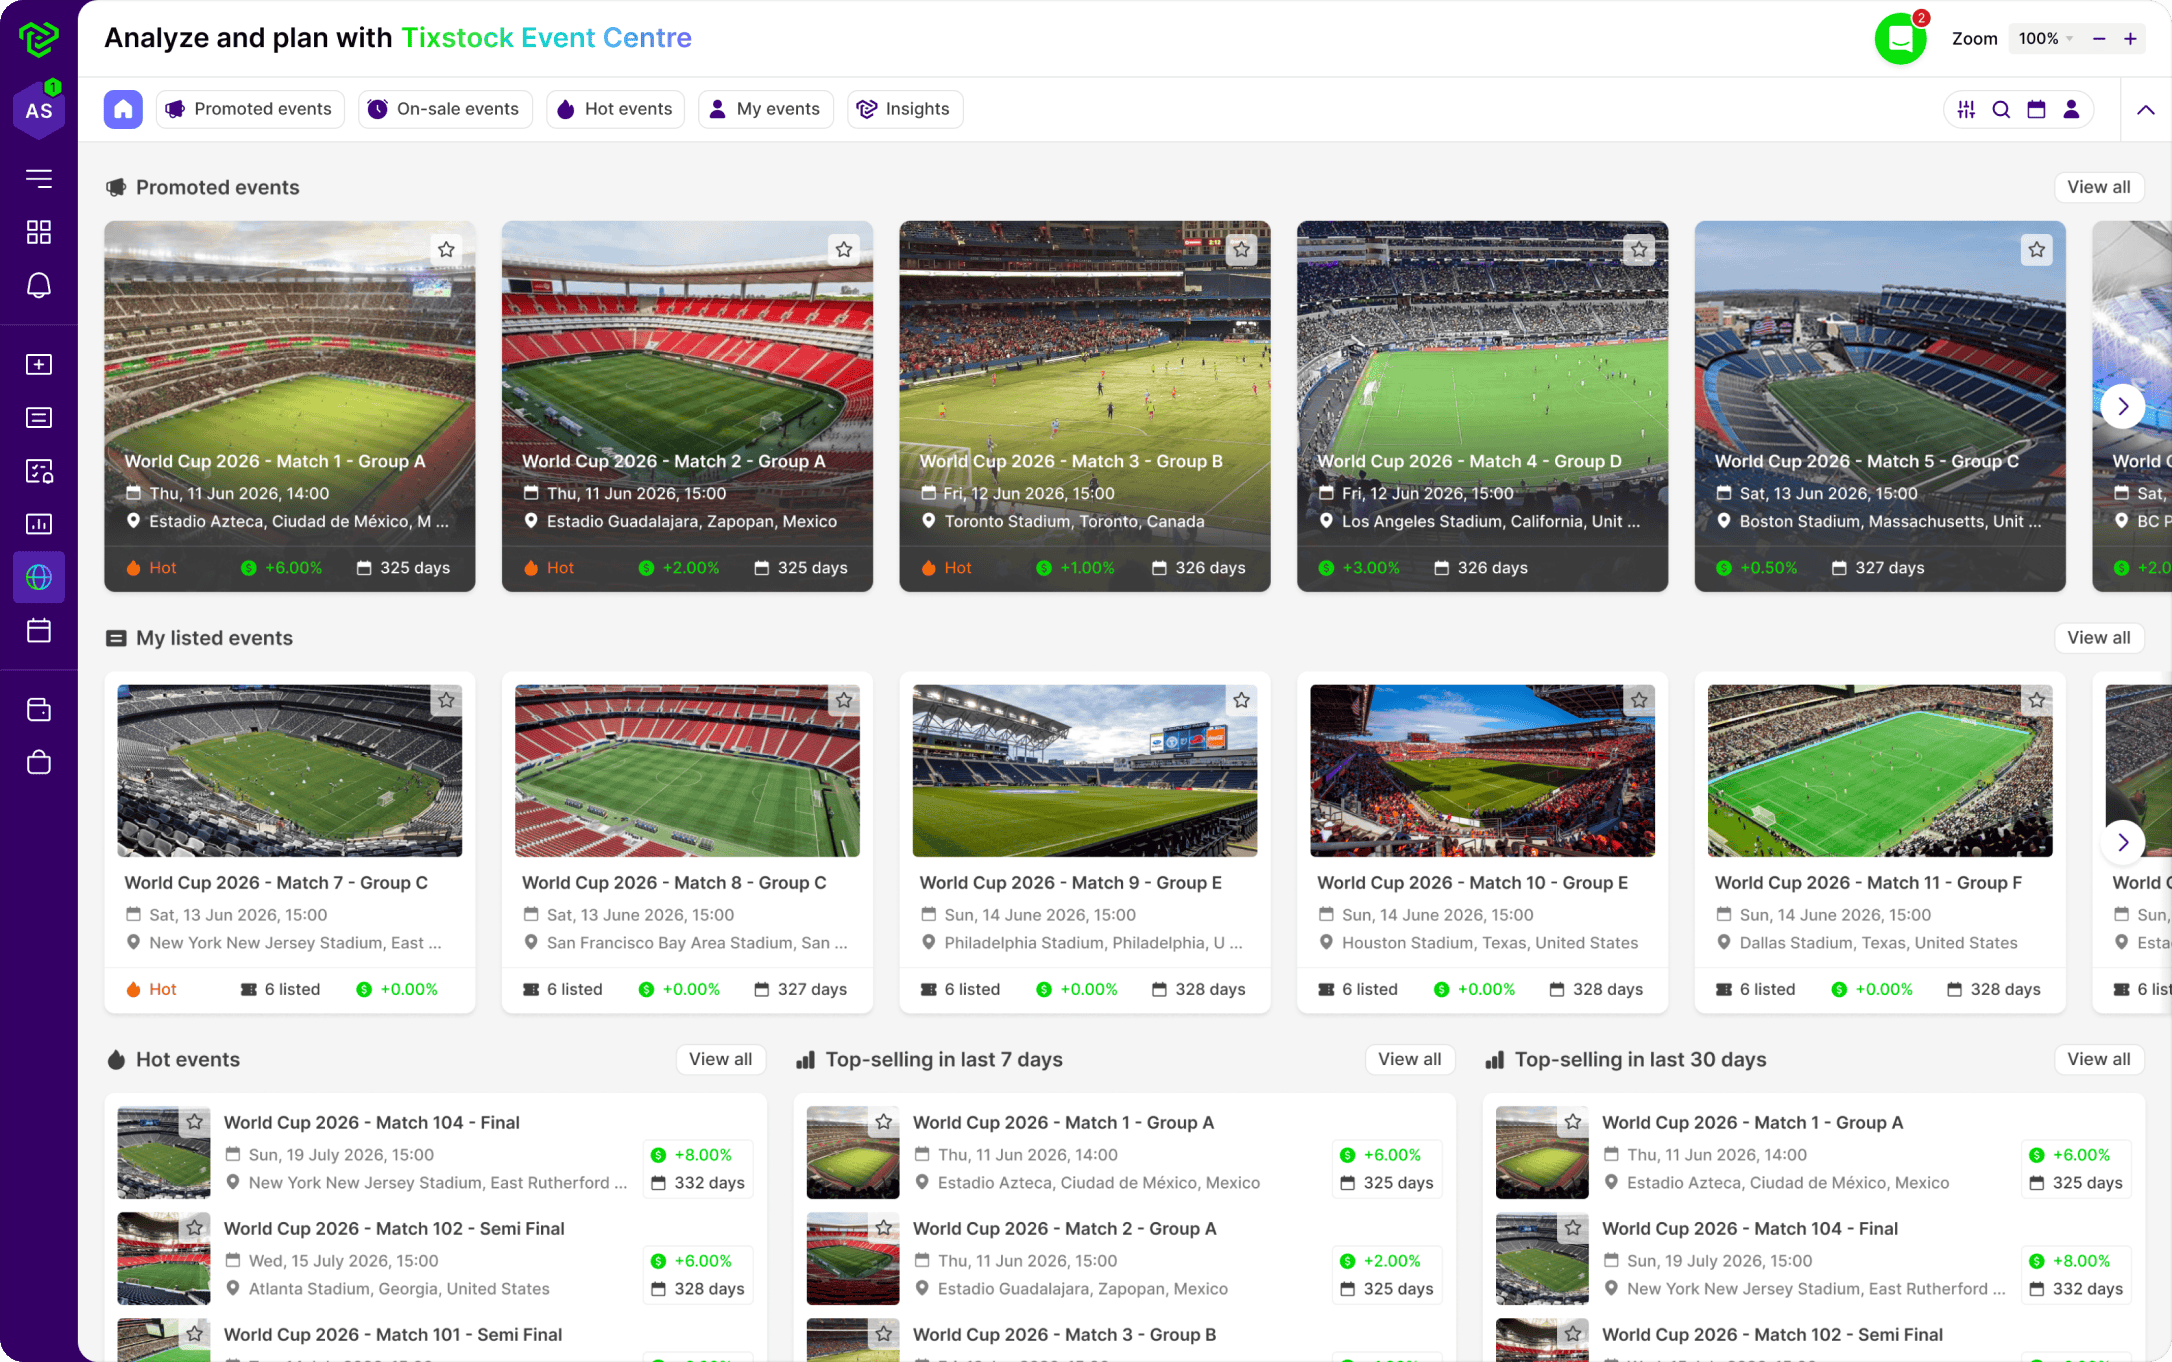Increase zoom with the plus button
2172x1362 pixels.
2131,39
